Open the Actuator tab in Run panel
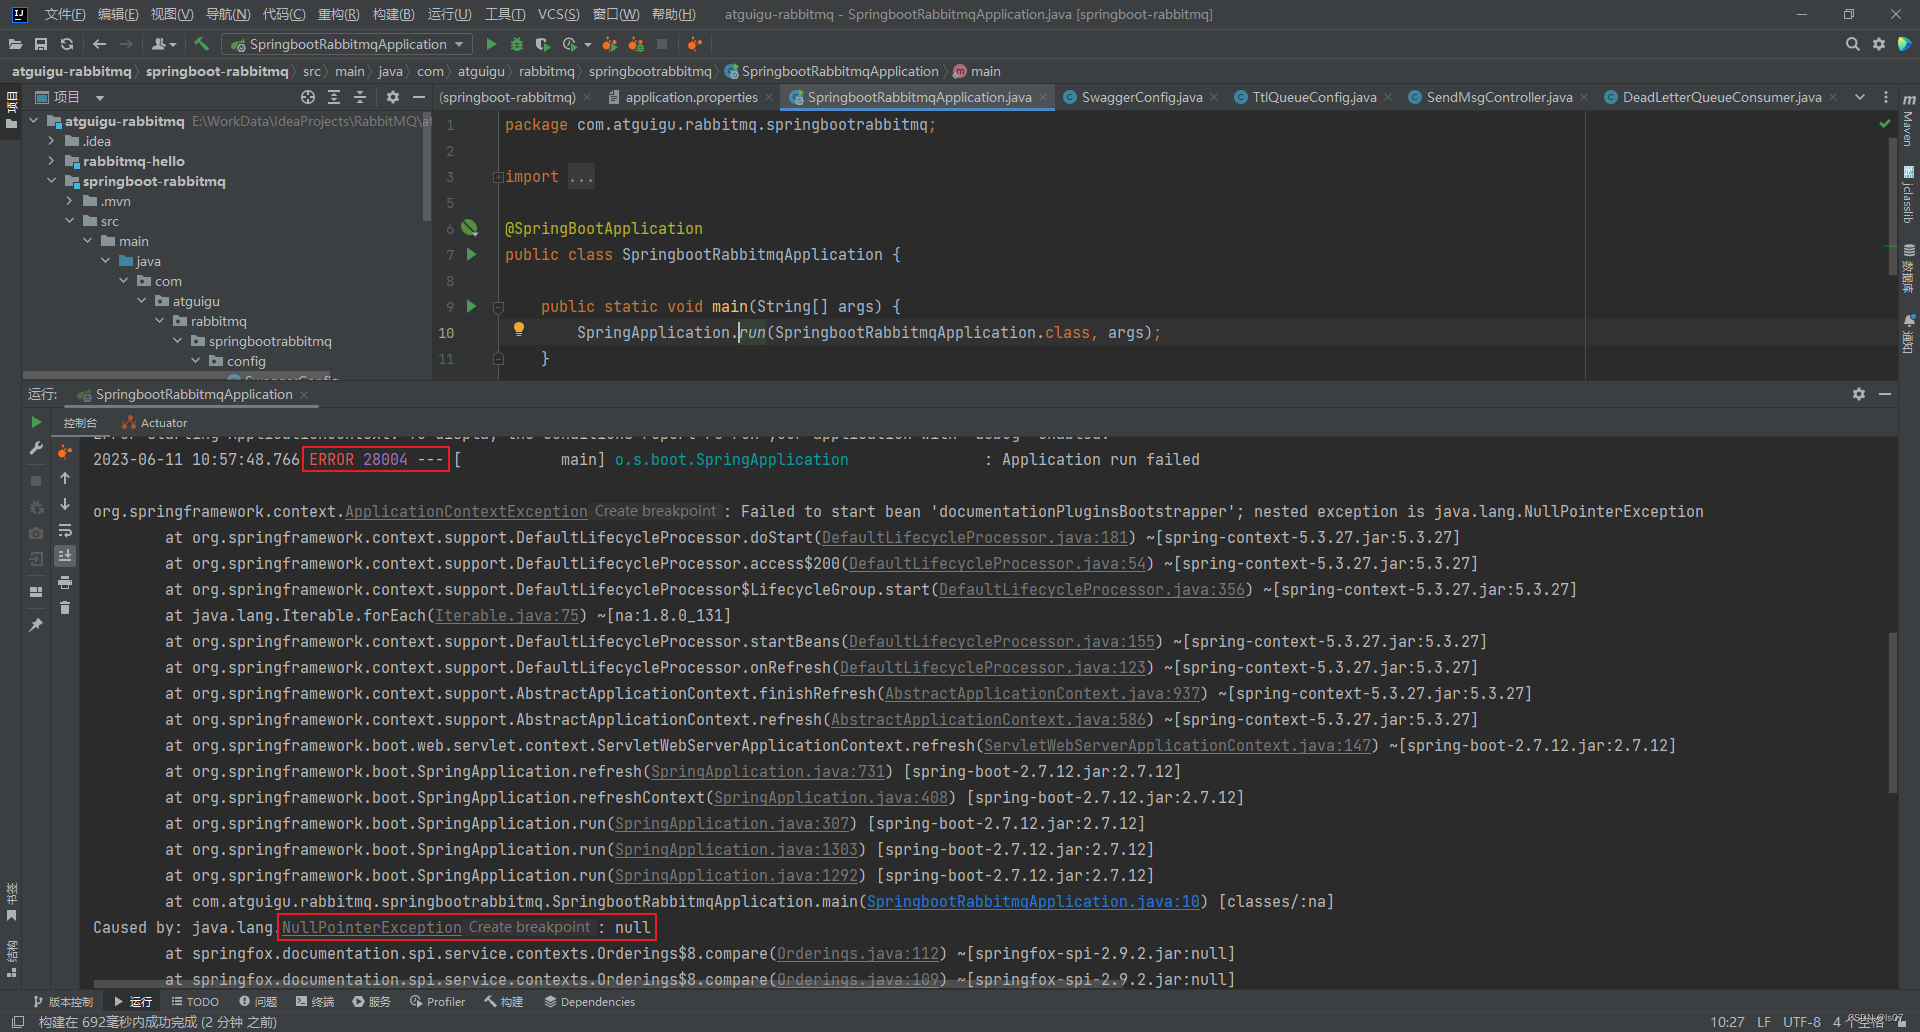This screenshot has width=1920, height=1032. coord(155,423)
